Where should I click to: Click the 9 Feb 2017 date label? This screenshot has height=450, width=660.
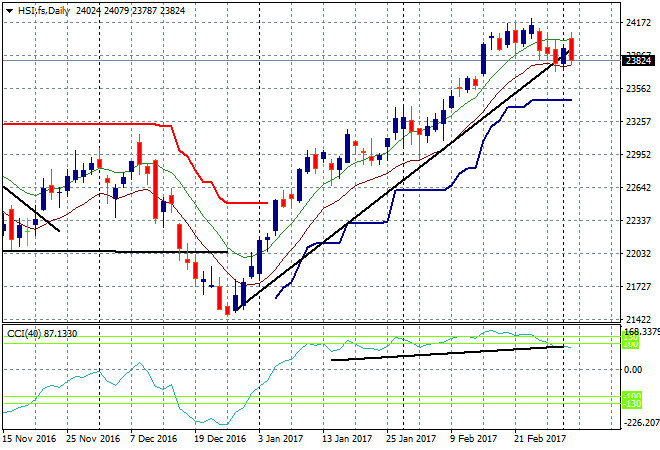pos(474,439)
